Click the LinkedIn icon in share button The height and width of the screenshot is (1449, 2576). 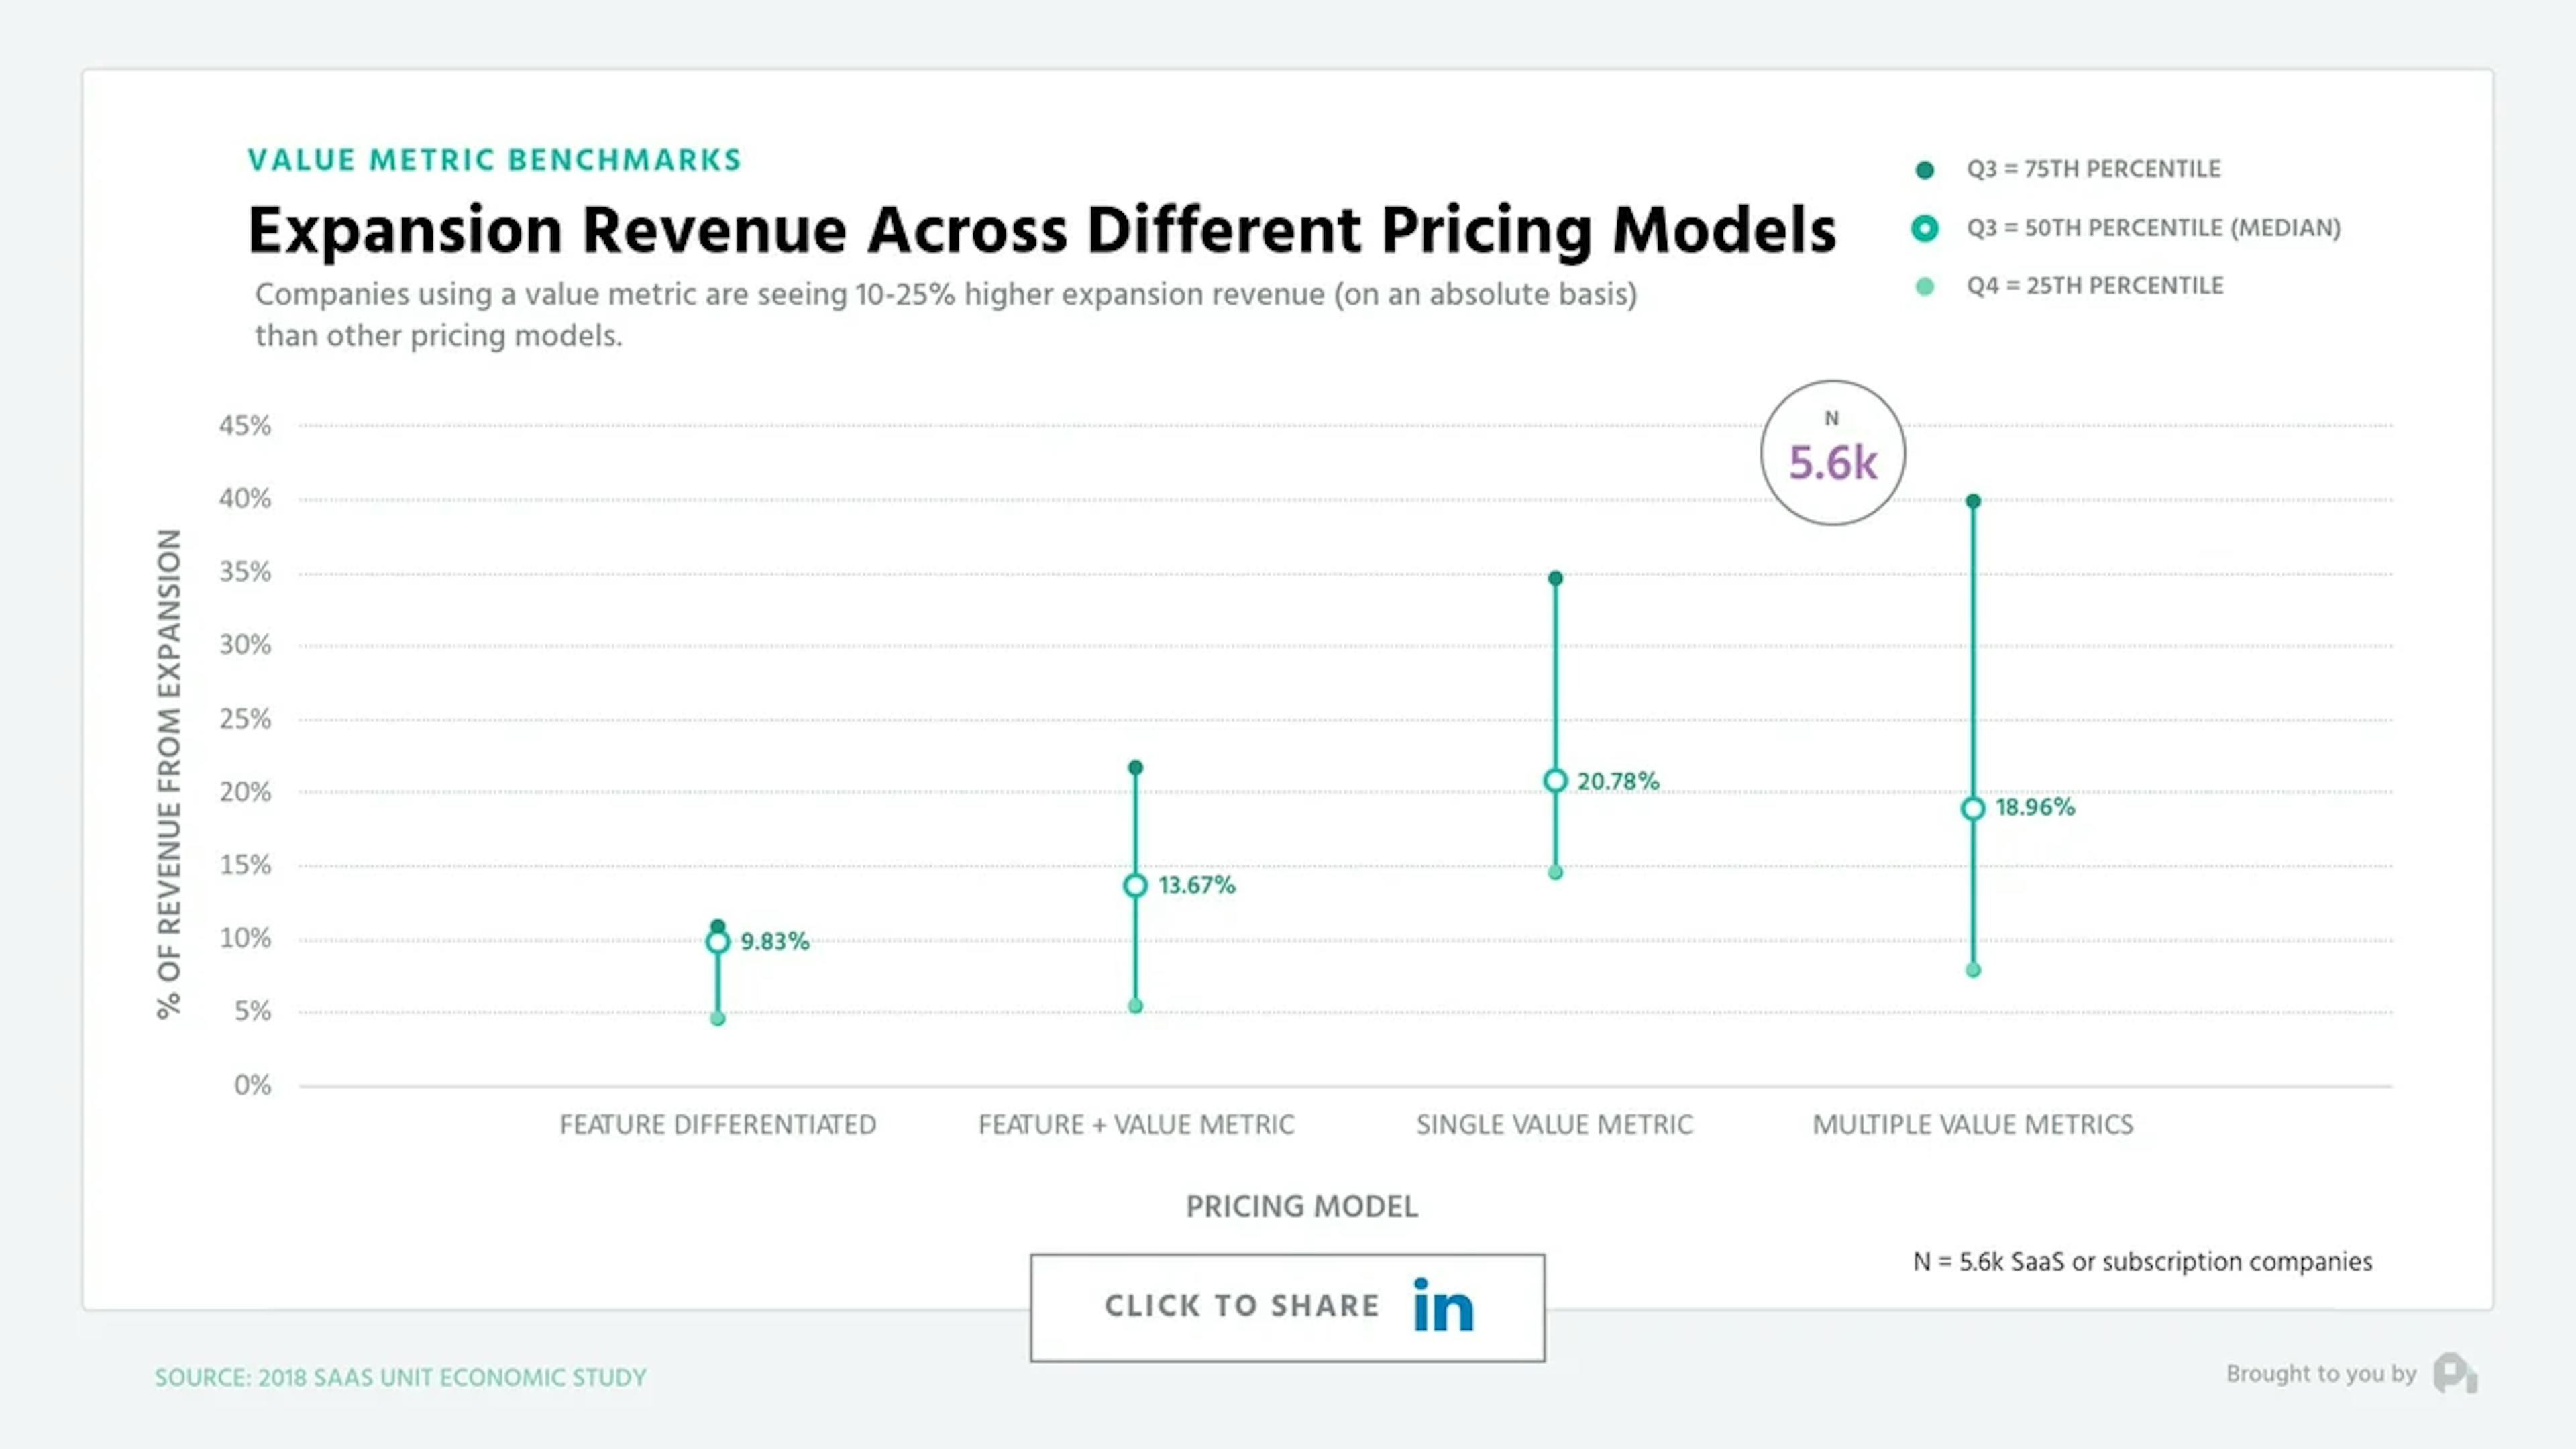coord(1443,1305)
